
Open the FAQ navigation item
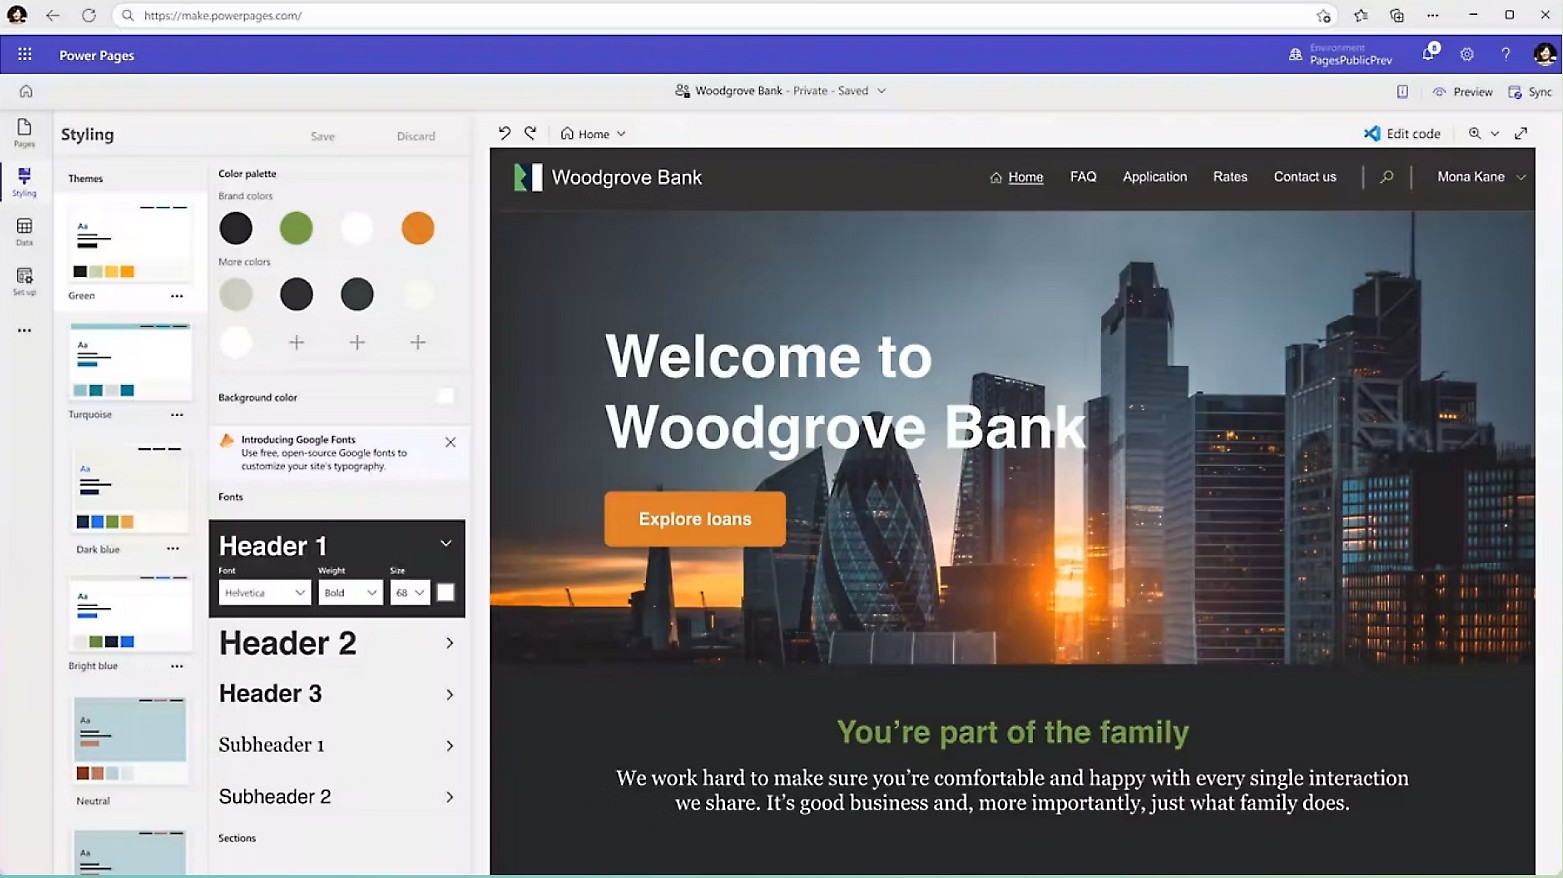1083,177
